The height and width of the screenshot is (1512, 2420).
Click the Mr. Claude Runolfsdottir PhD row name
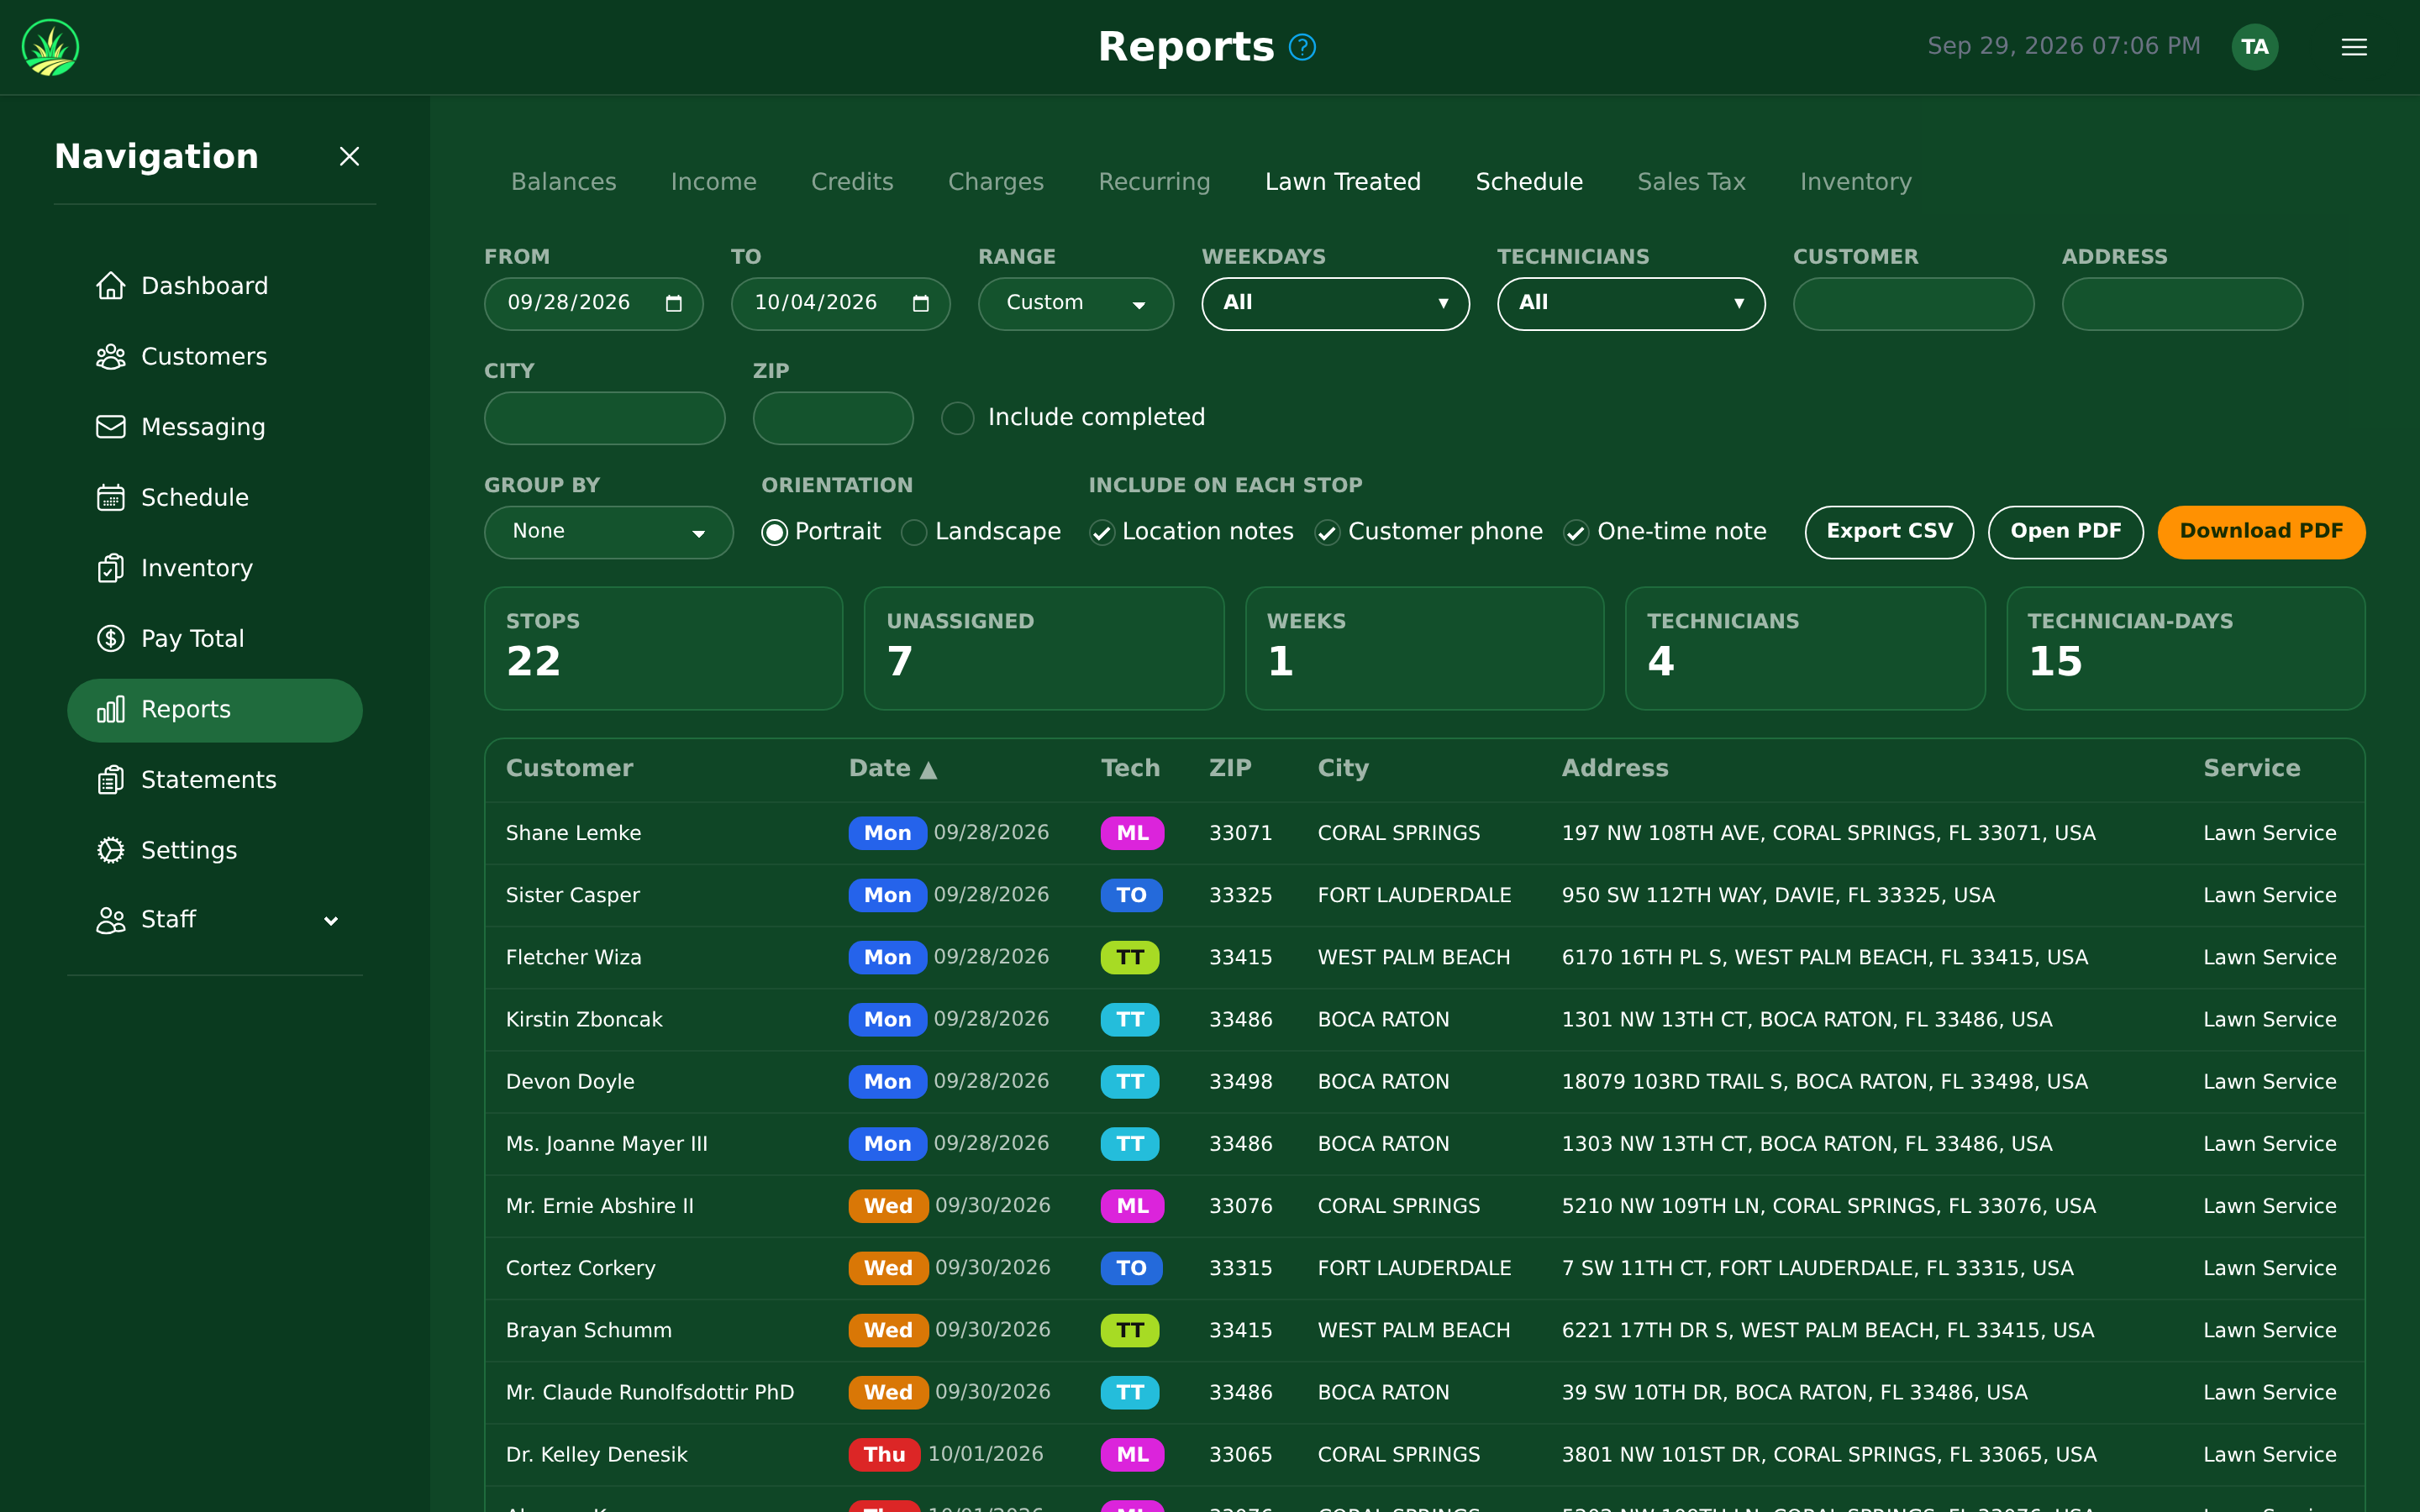(650, 1392)
